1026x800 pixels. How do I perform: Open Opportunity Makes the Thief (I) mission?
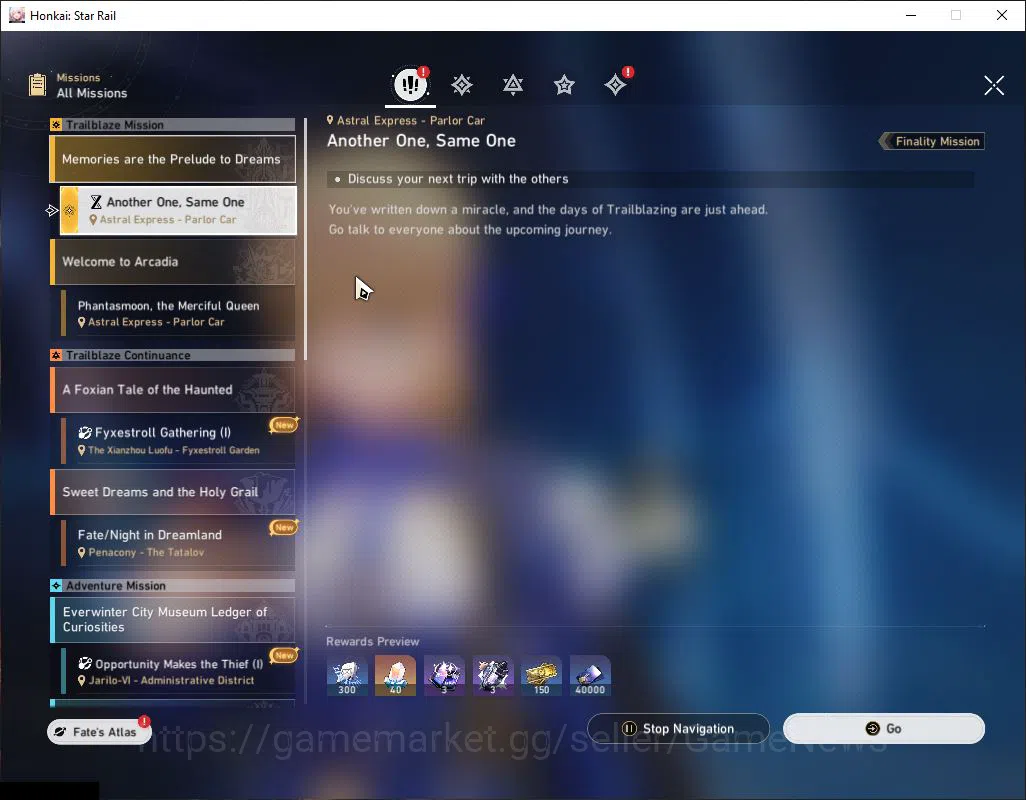click(178, 671)
